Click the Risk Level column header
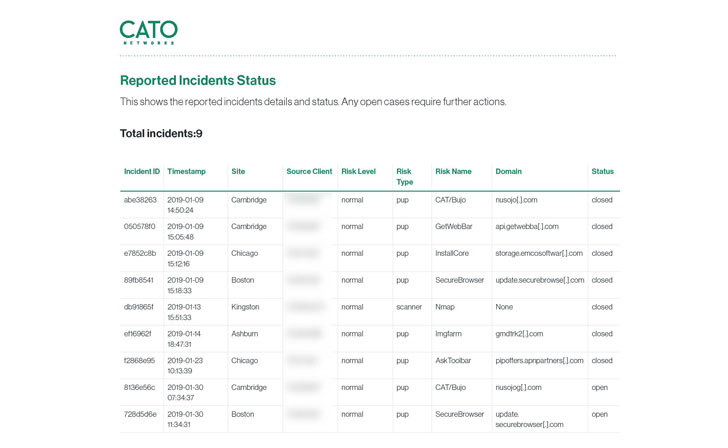Screen dimensions: 728x448 [x=358, y=172]
